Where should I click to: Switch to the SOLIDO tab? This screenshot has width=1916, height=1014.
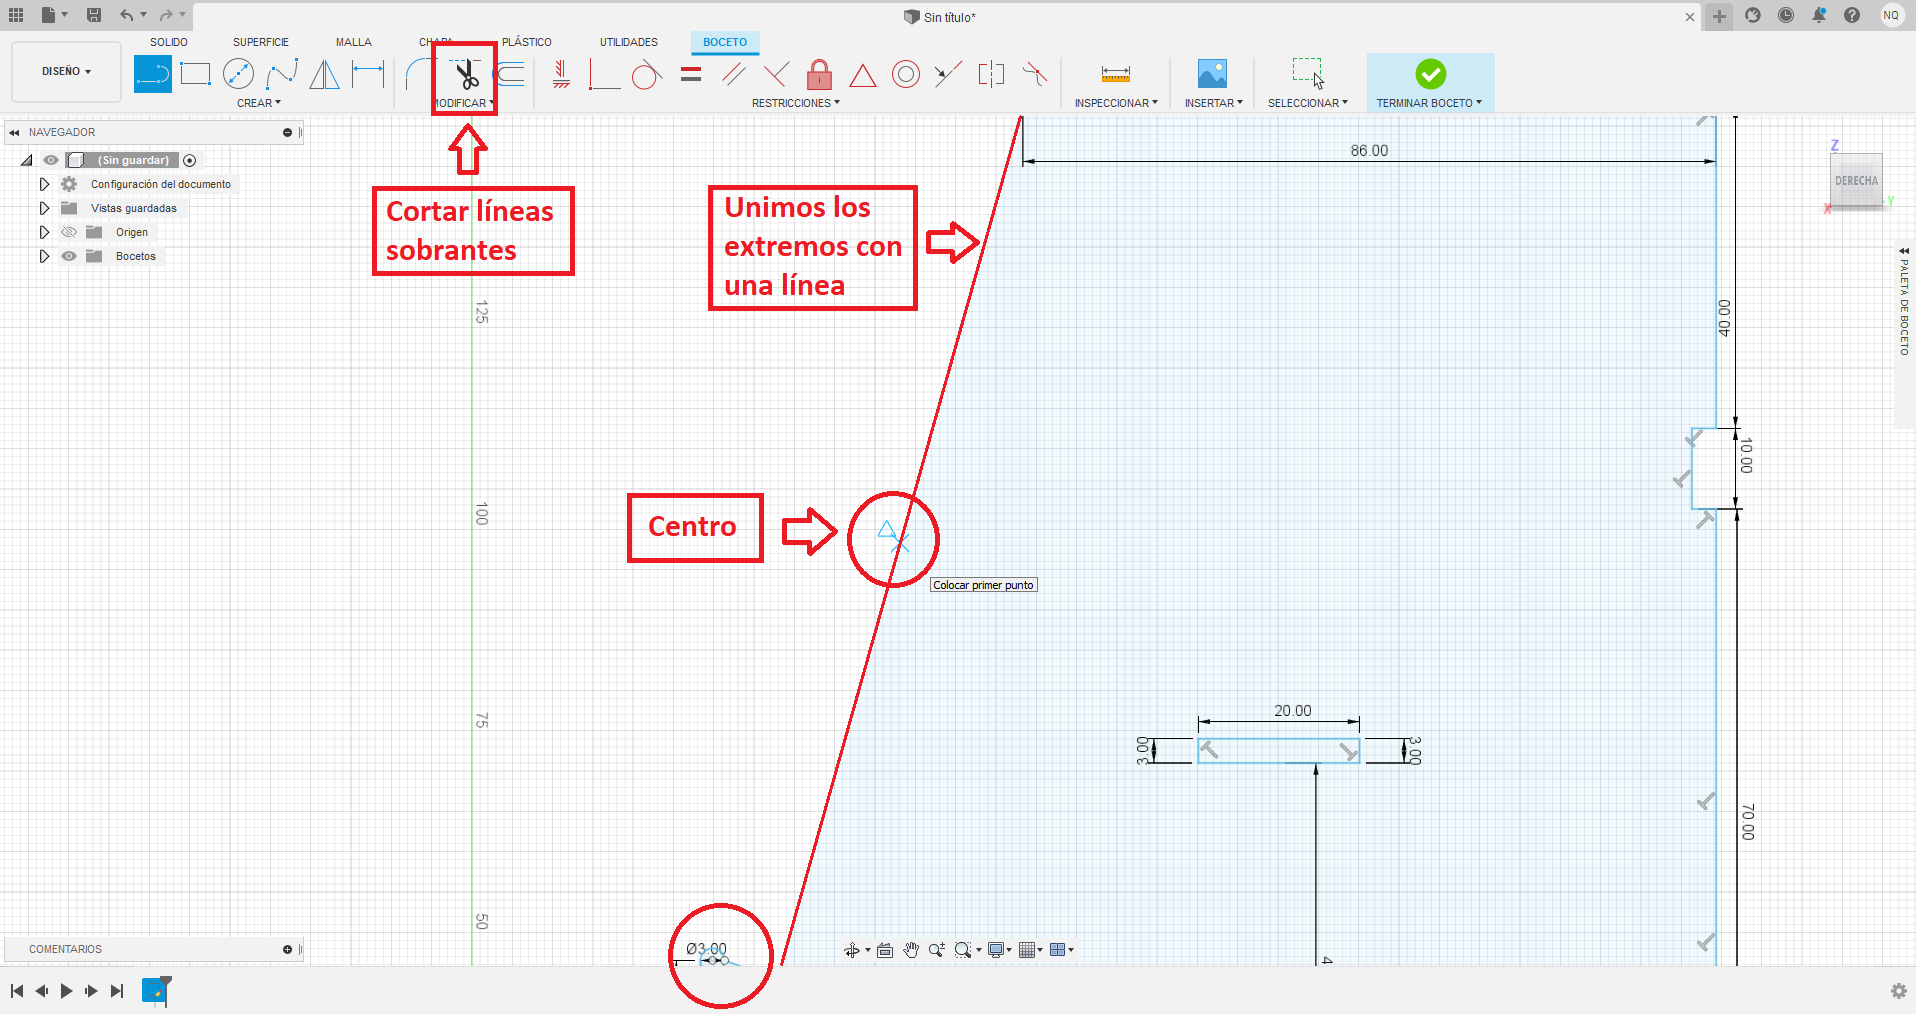169,42
